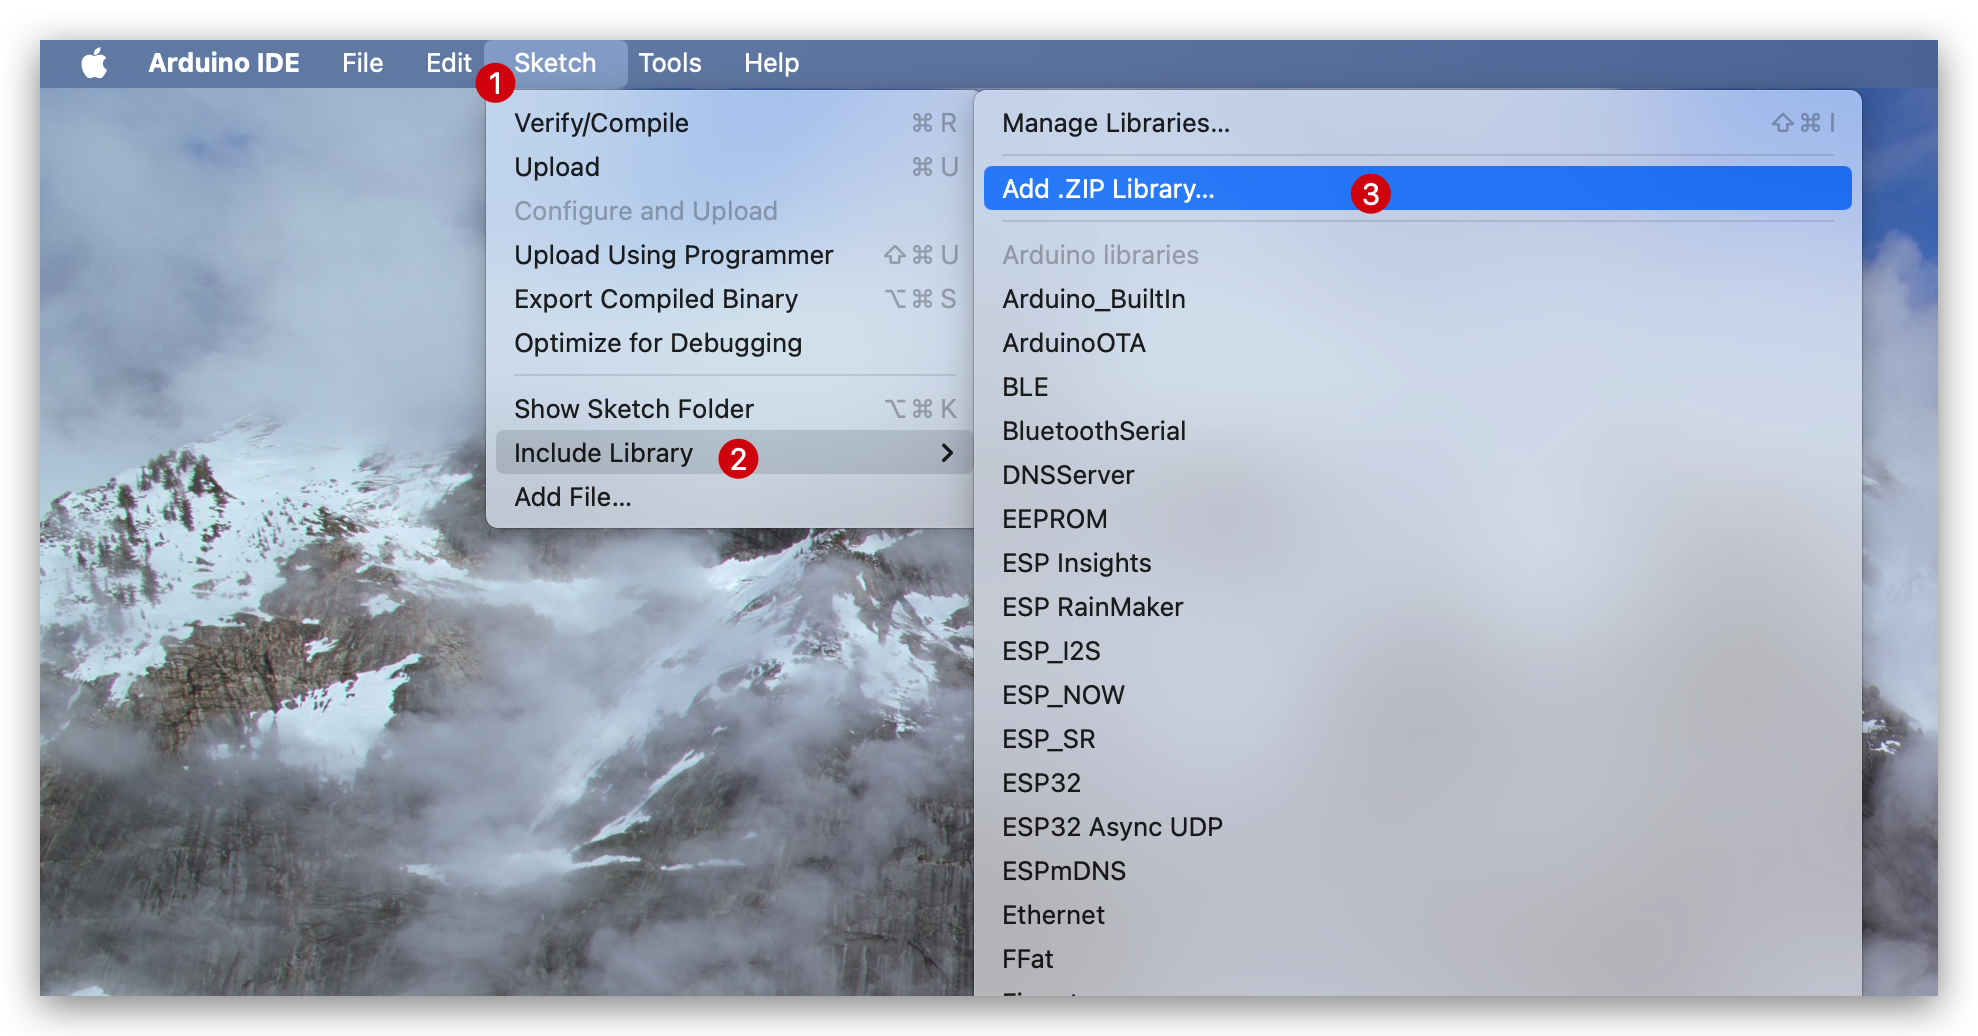This screenshot has width=1978, height=1036.
Task: Open the File menu
Action: coord(362,63)
